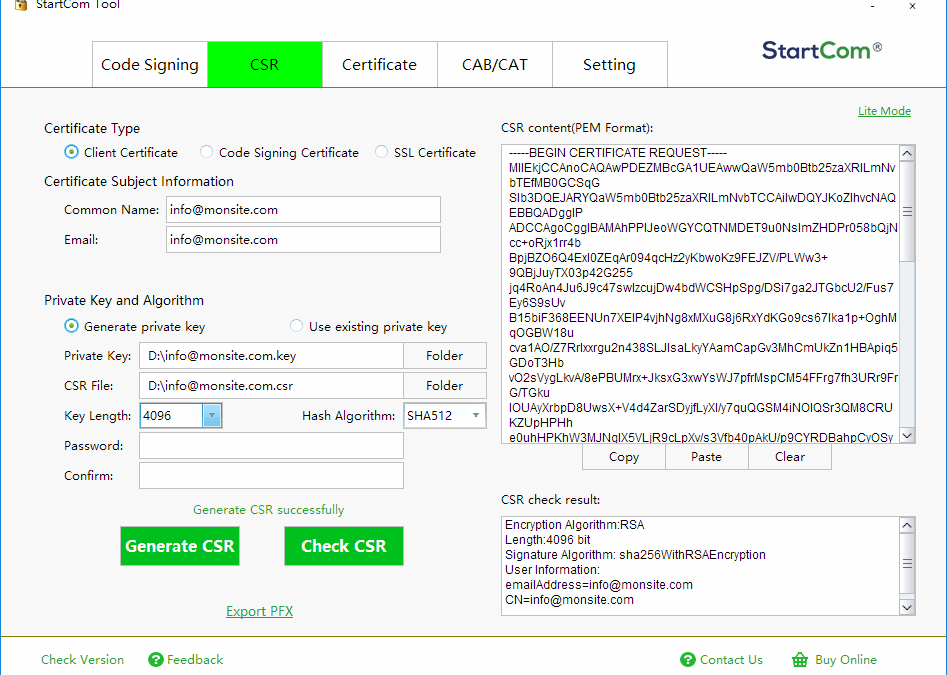This screenshot has width=947, height=675.
Task: Switch to the CSR tab
Action: click(x=265, y=65)
